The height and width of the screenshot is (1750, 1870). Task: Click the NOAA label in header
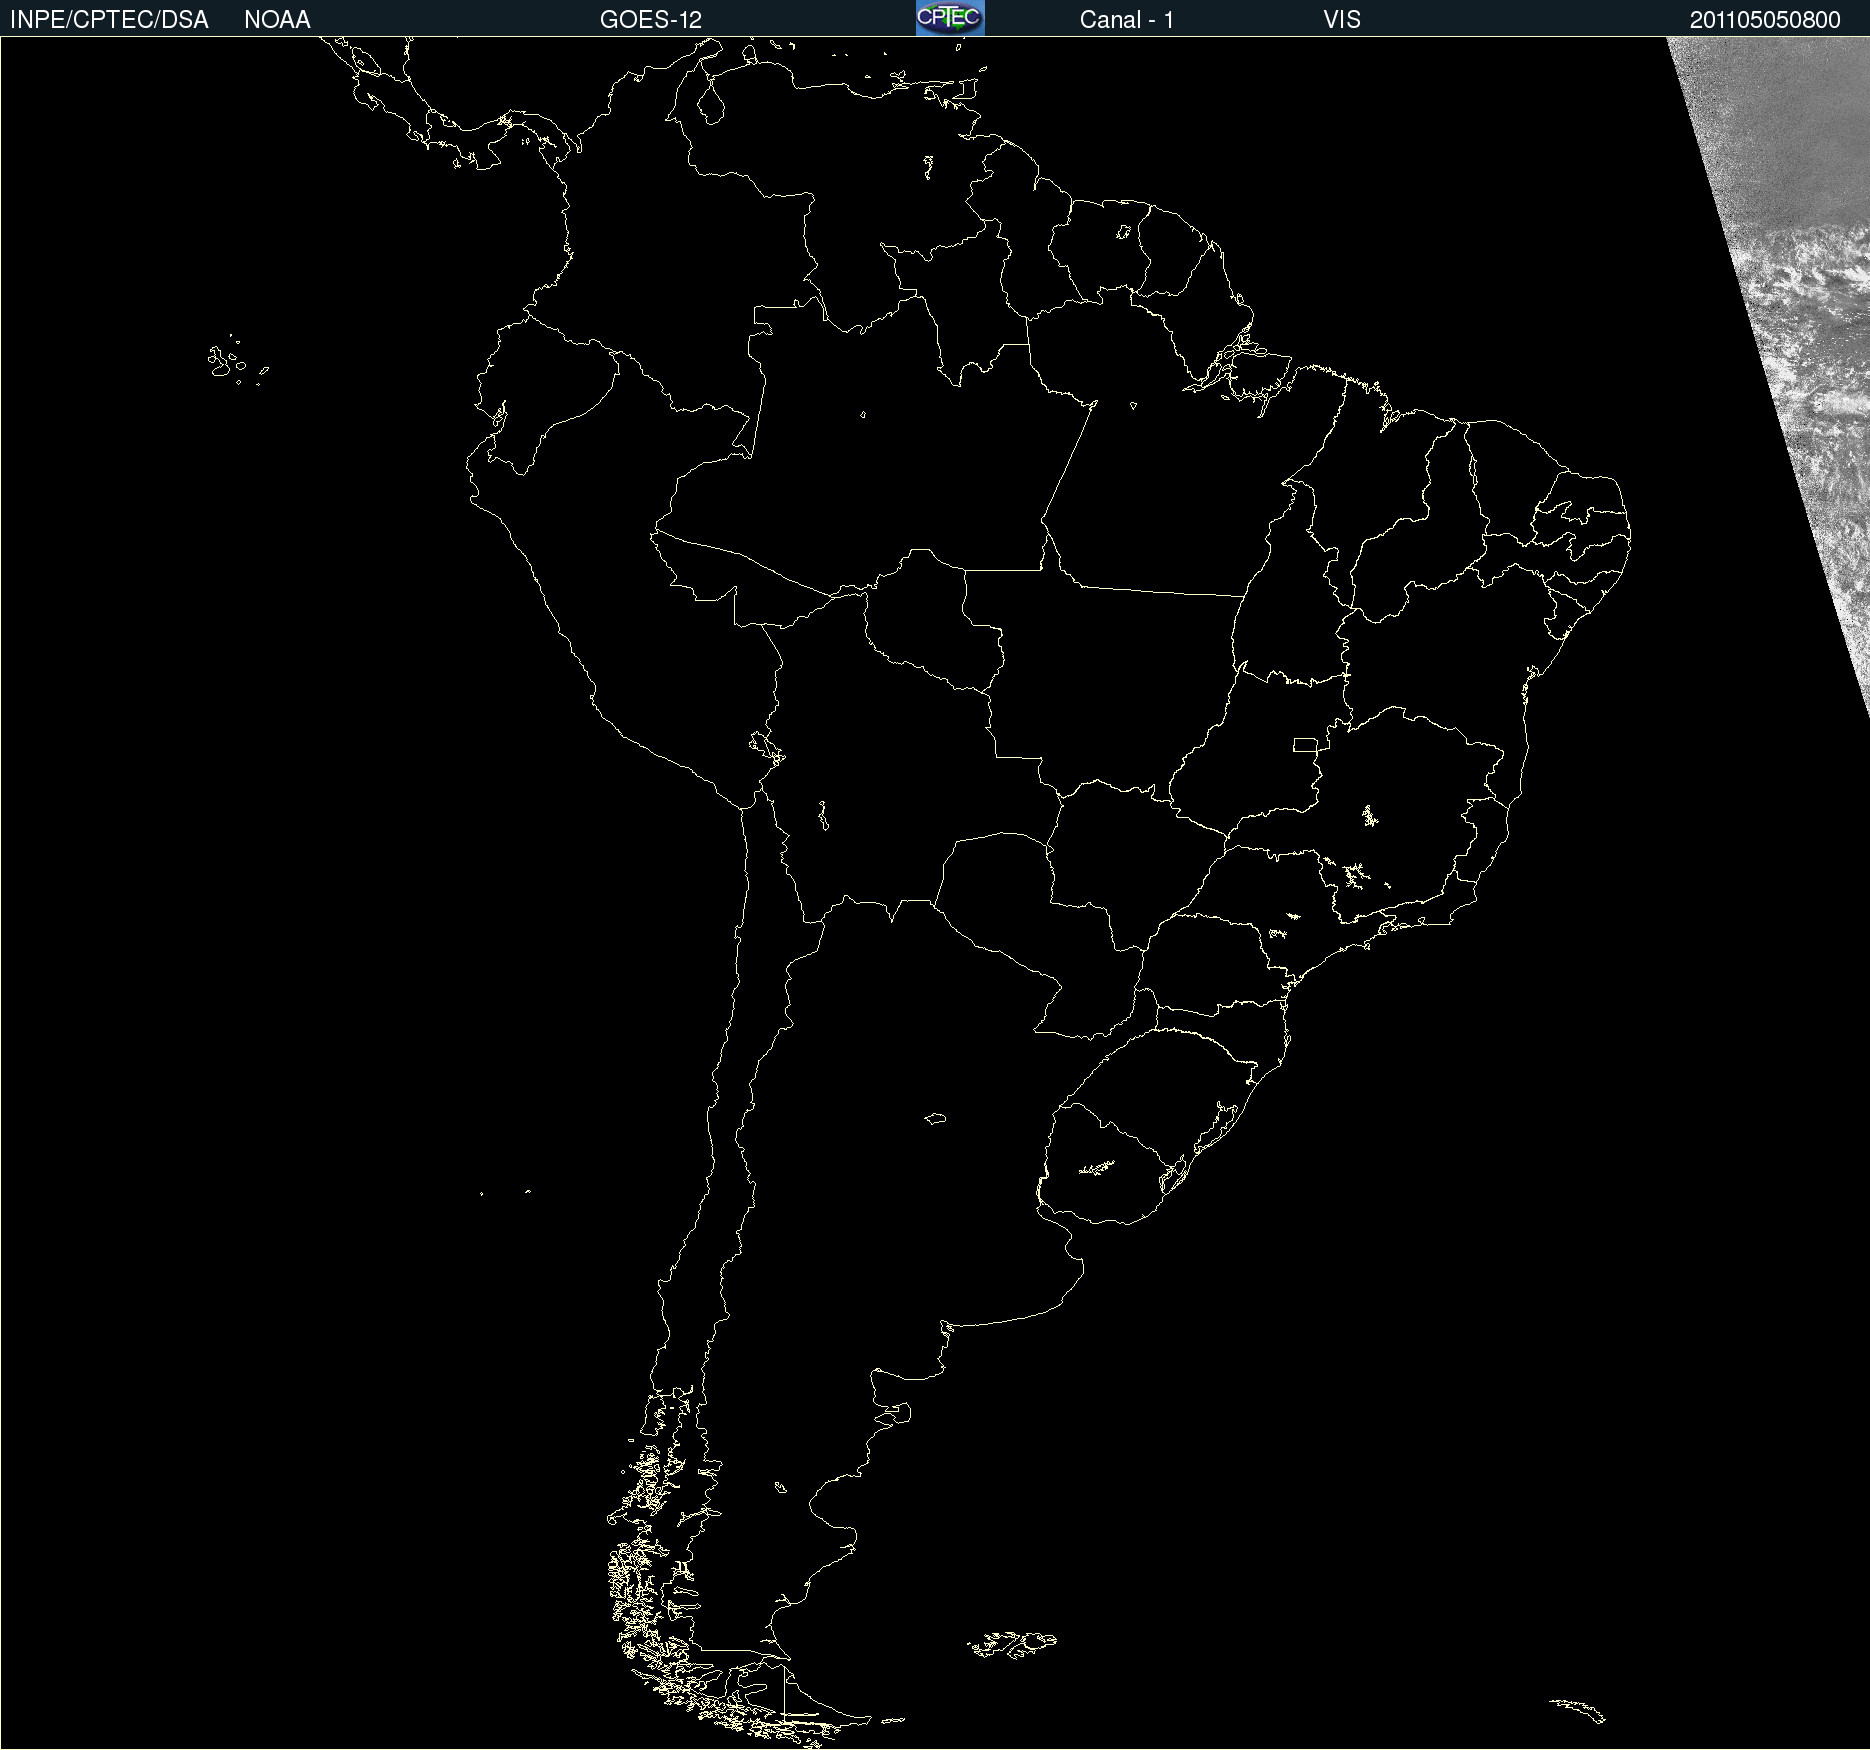click(x=277, y=20)
